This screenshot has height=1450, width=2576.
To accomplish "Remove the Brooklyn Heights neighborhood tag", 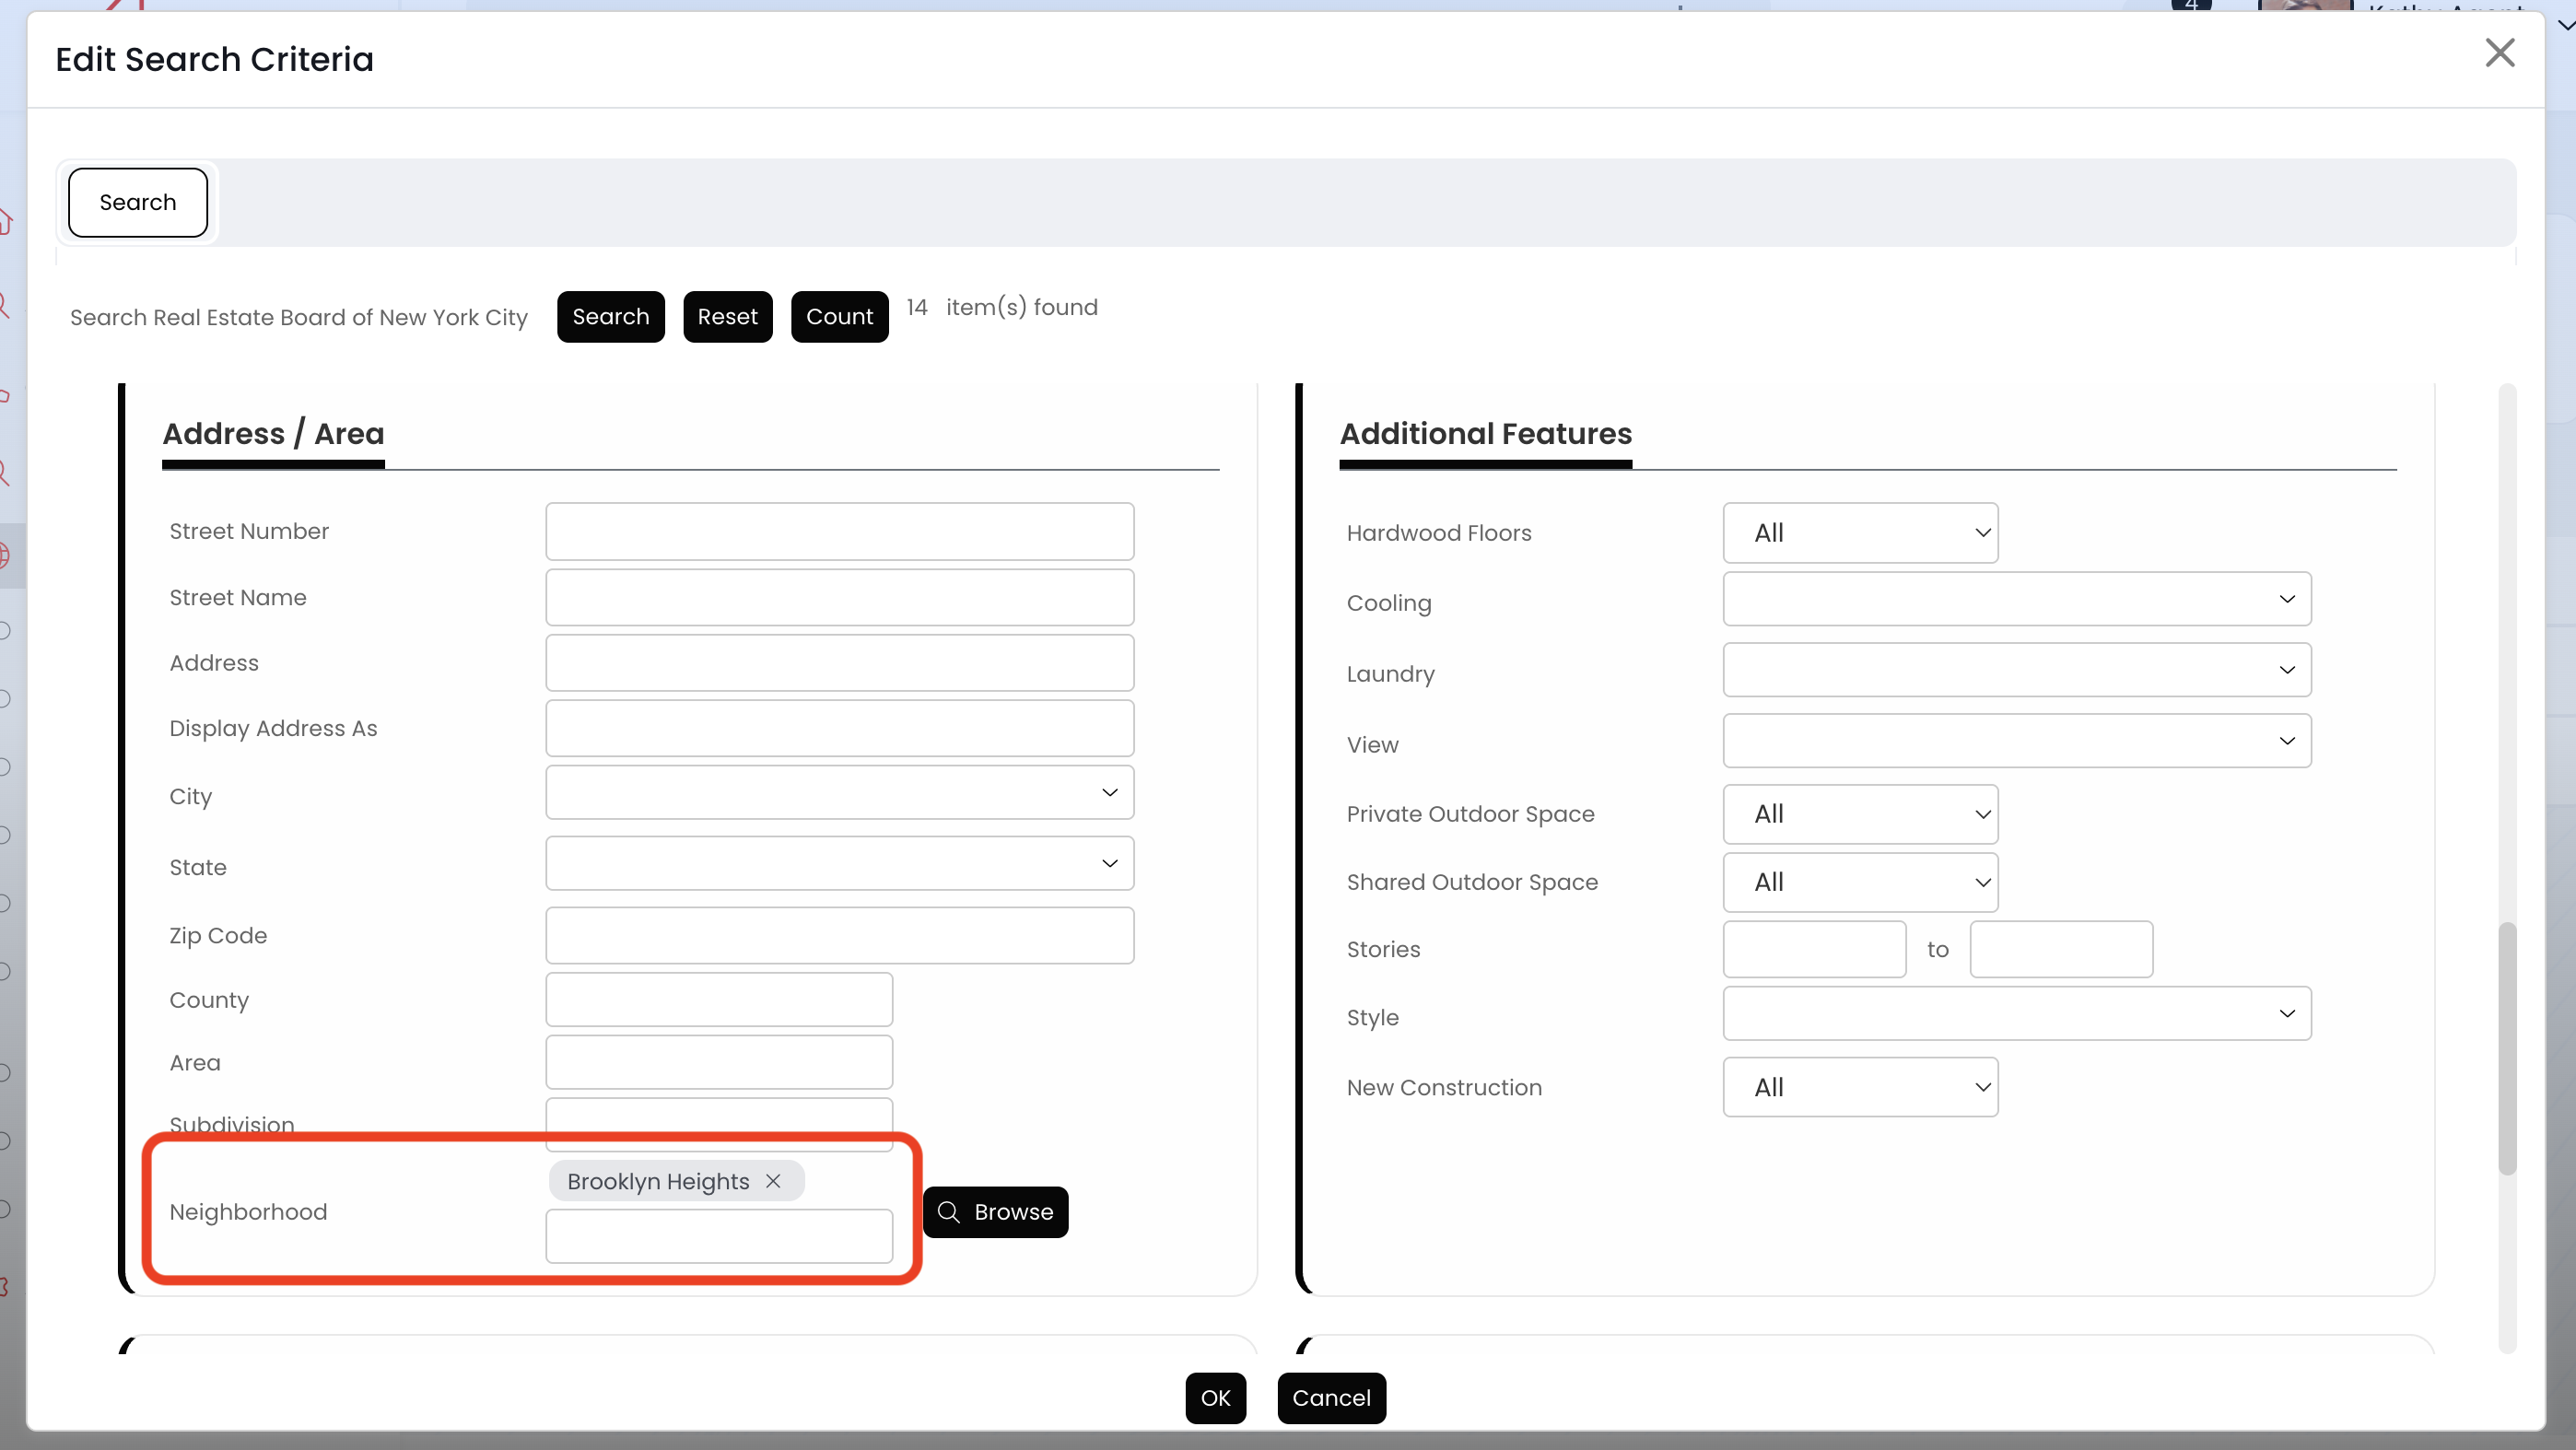I will pos(773,1181).
